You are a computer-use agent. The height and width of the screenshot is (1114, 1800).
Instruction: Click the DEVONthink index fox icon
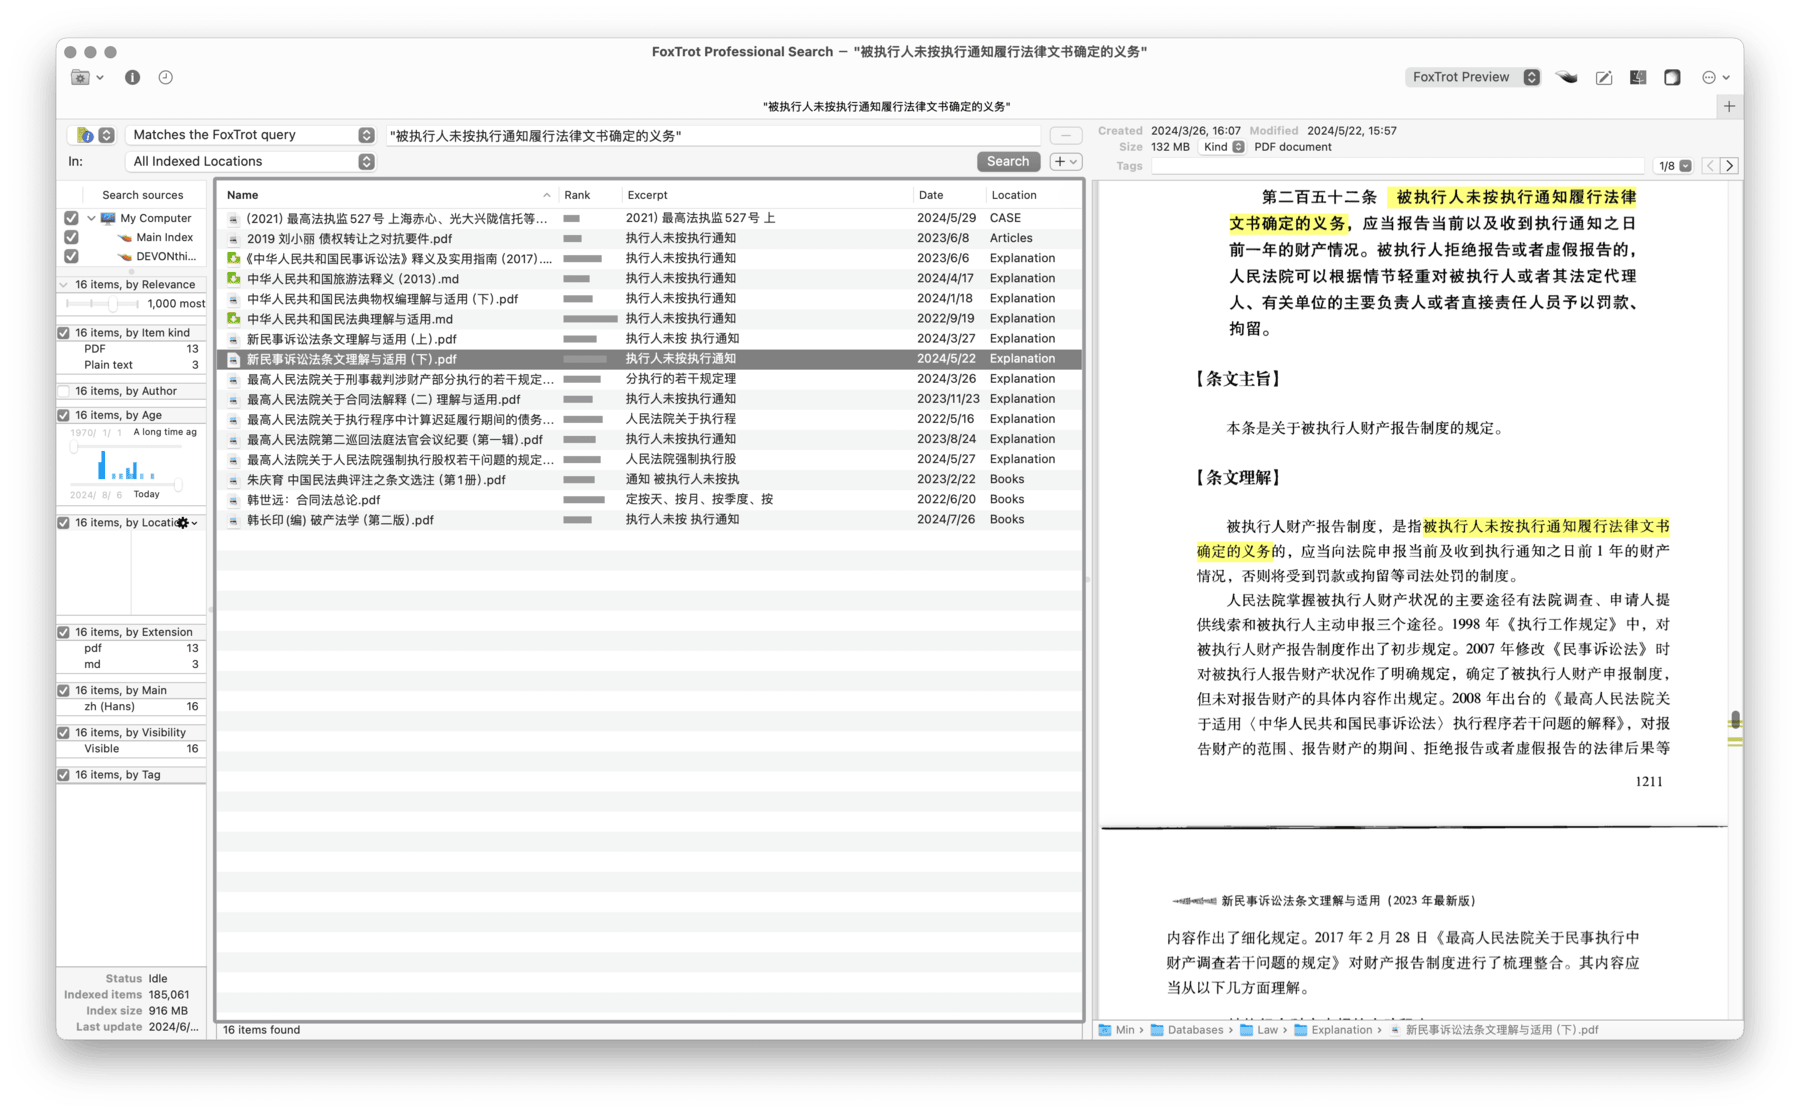point(125,257)
